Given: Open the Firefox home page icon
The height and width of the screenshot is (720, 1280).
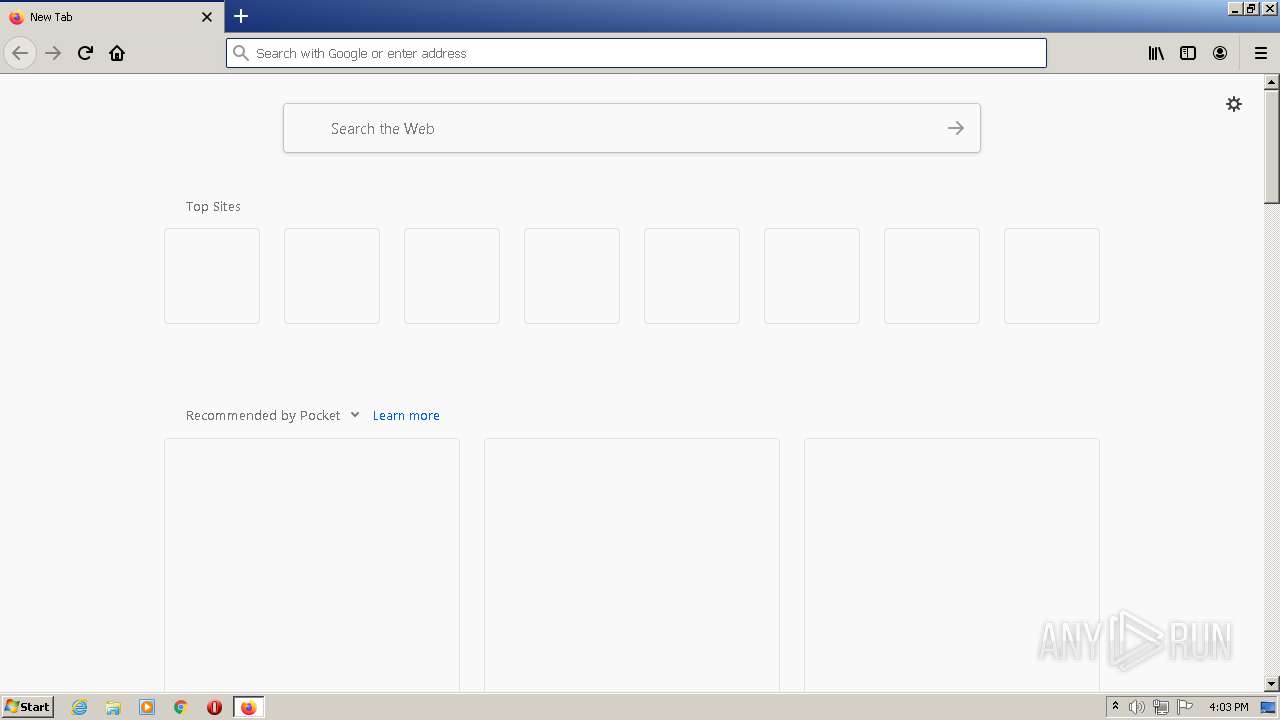Looking at the screenshot, I should tap(117, 53).
